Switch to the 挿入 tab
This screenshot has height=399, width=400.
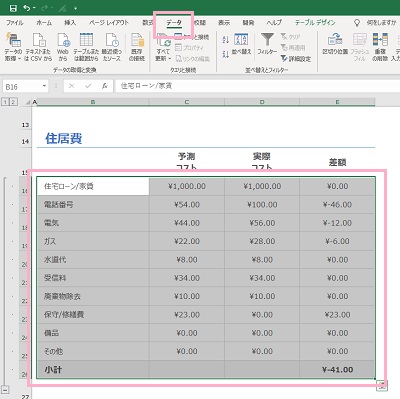point(70,23)
